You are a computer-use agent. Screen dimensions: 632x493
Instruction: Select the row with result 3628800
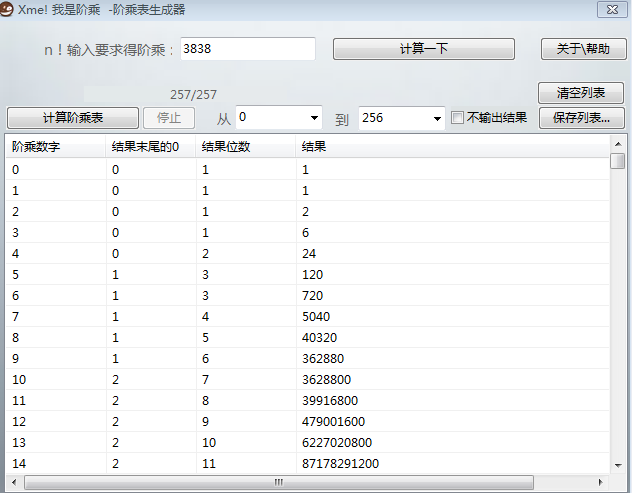pos(307,379)
